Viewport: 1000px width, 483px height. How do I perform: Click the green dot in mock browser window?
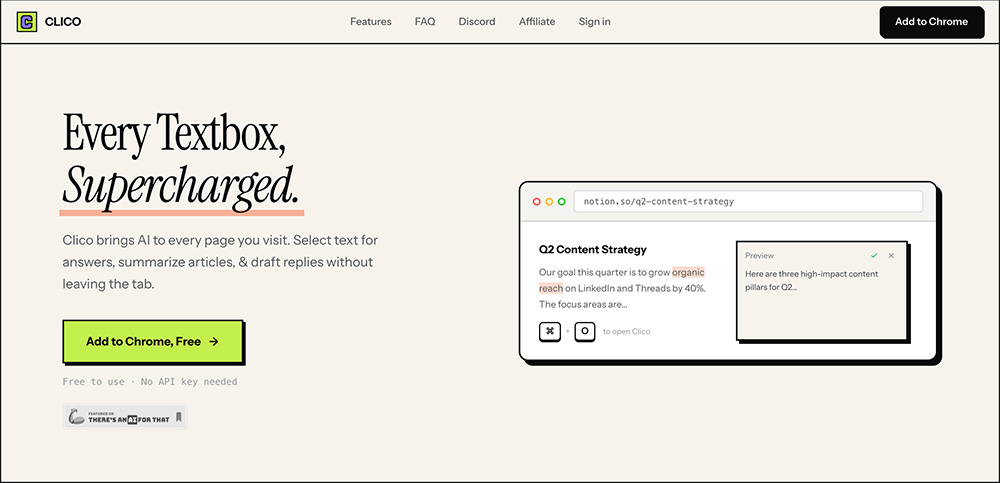(562, 201)
